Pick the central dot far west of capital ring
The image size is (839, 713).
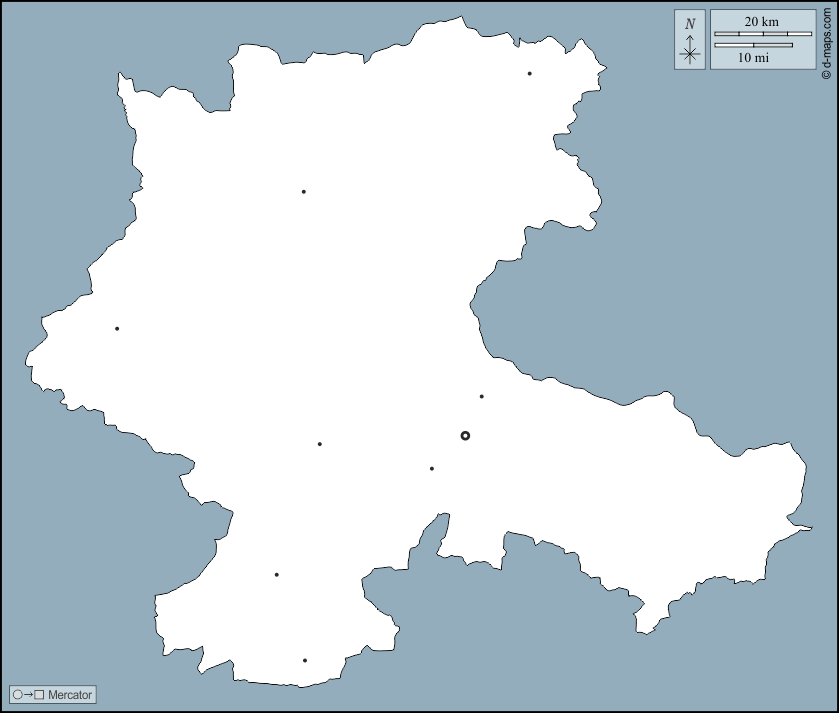pos(320,444)
